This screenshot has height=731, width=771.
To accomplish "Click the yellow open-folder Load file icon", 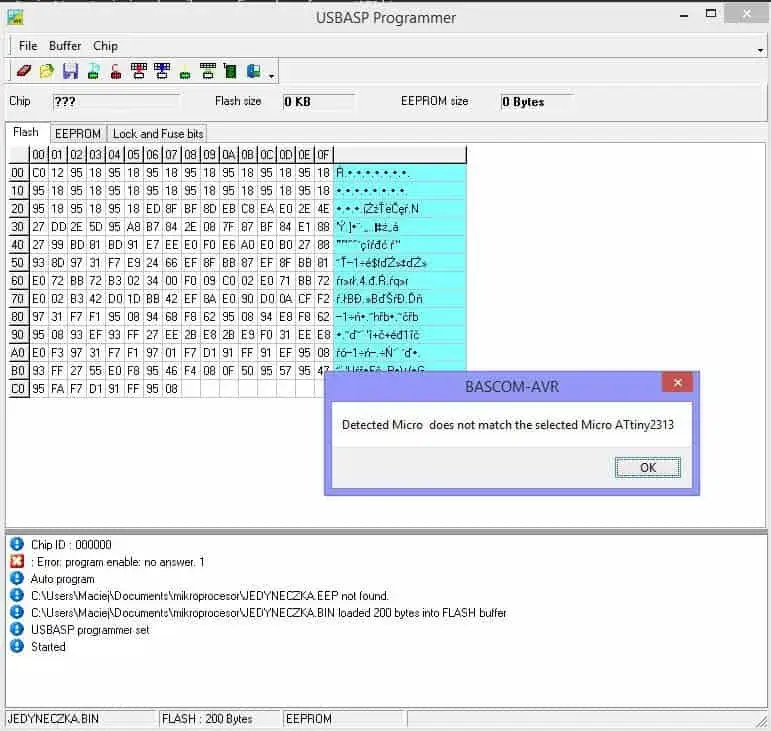I will (x=47, y=71).
